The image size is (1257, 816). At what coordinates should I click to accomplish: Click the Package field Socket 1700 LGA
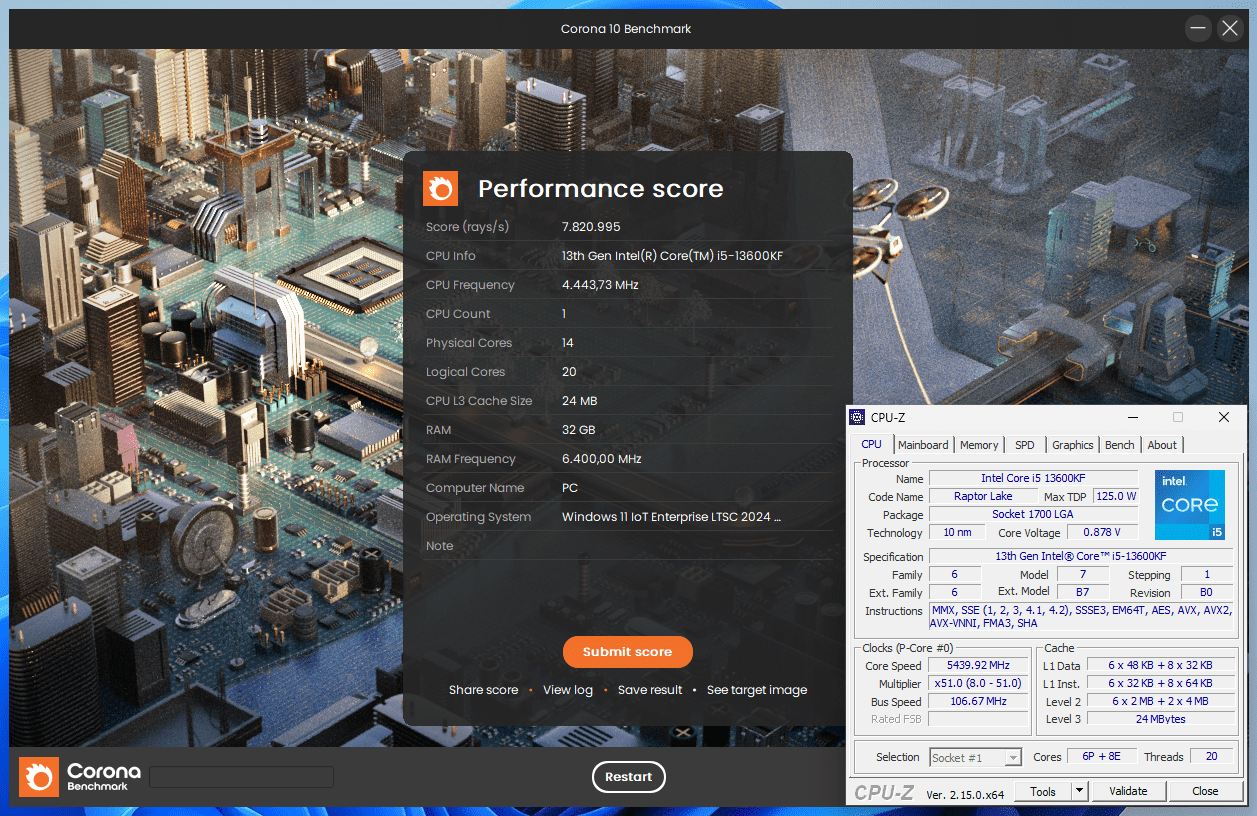(x=1033, y=514)
